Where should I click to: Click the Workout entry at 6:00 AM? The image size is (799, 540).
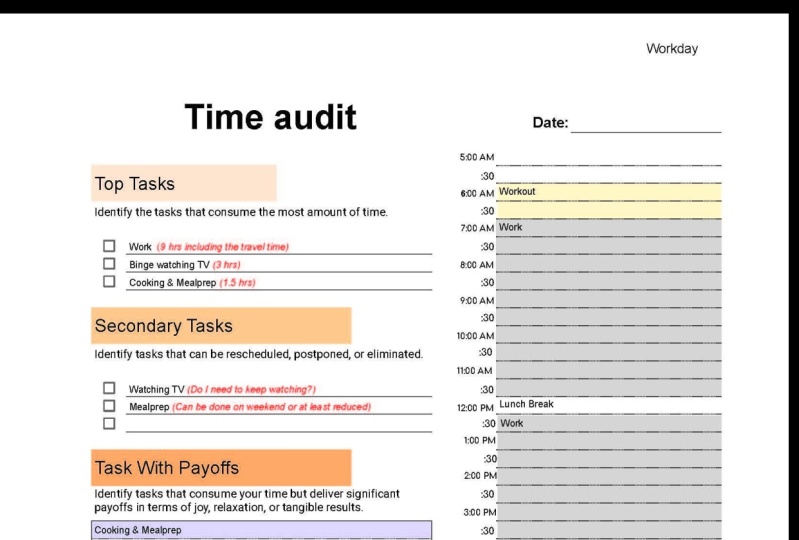click(609, 192)
